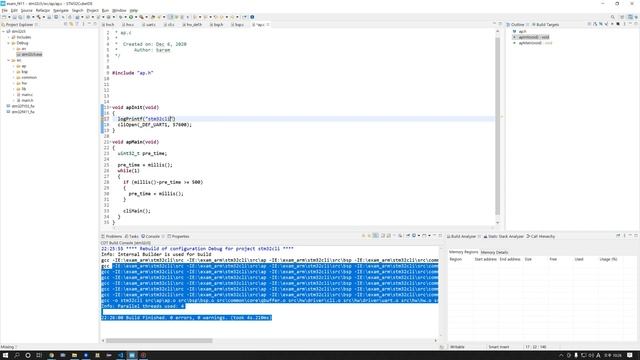The height and width of the screenshot is (360, 640).
Task: Open the Call Hierarchy tab
Action: tap(541, 236)
